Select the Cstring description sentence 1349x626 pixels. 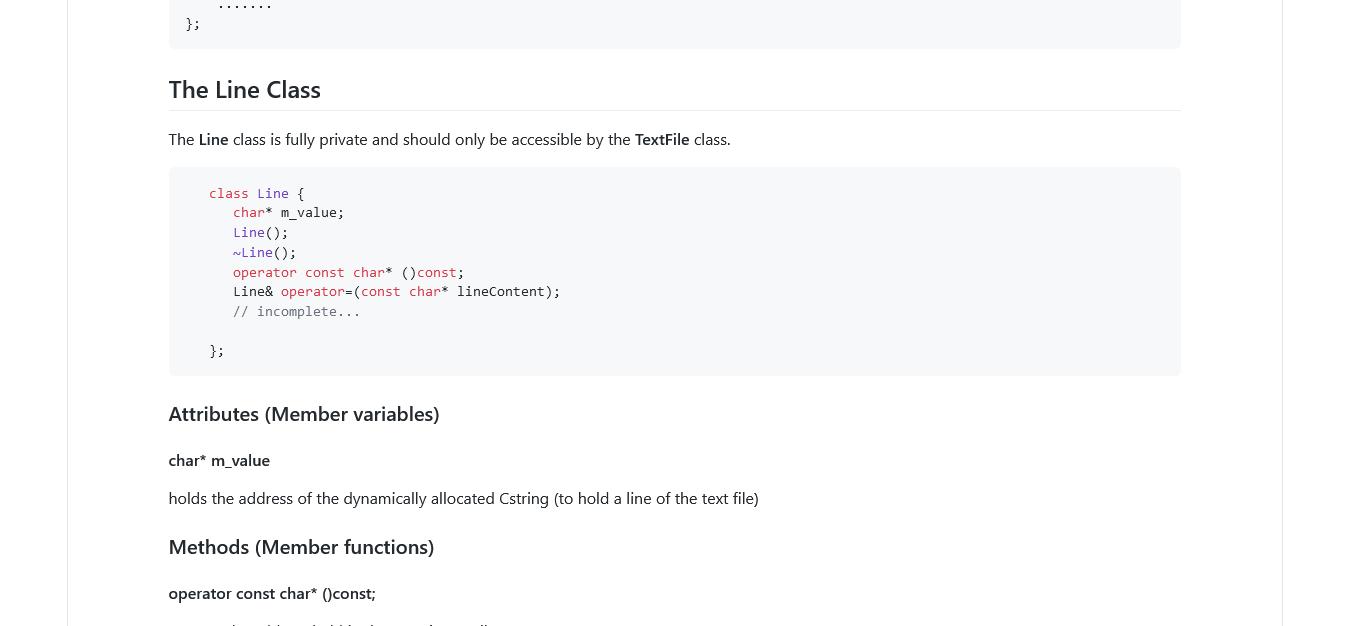click(463, 498)
